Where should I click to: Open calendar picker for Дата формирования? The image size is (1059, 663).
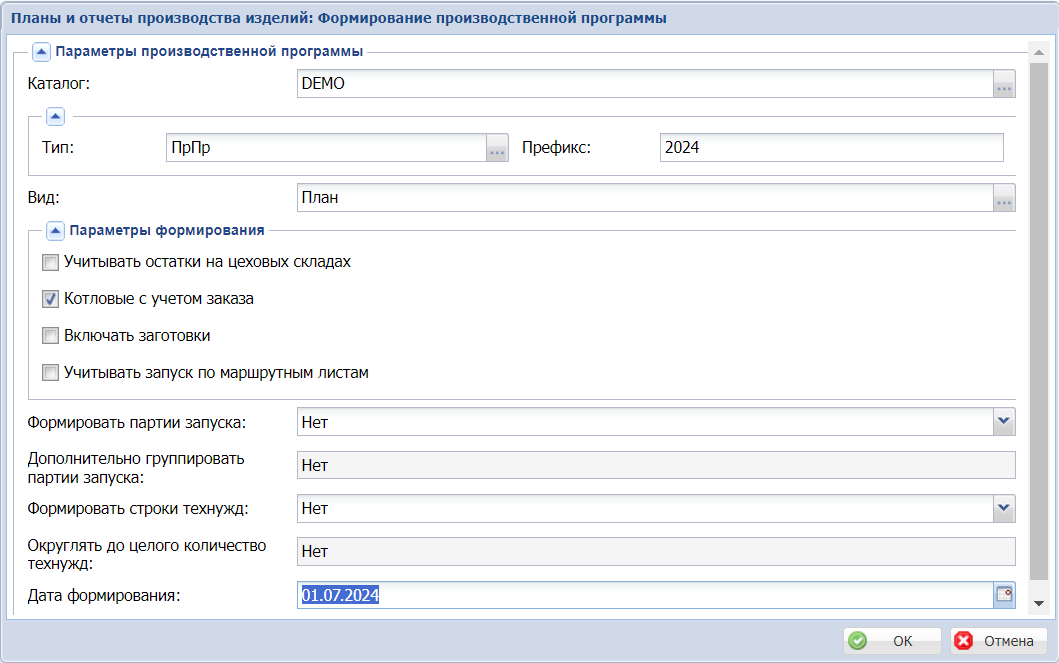click(x=1004, y=595)
